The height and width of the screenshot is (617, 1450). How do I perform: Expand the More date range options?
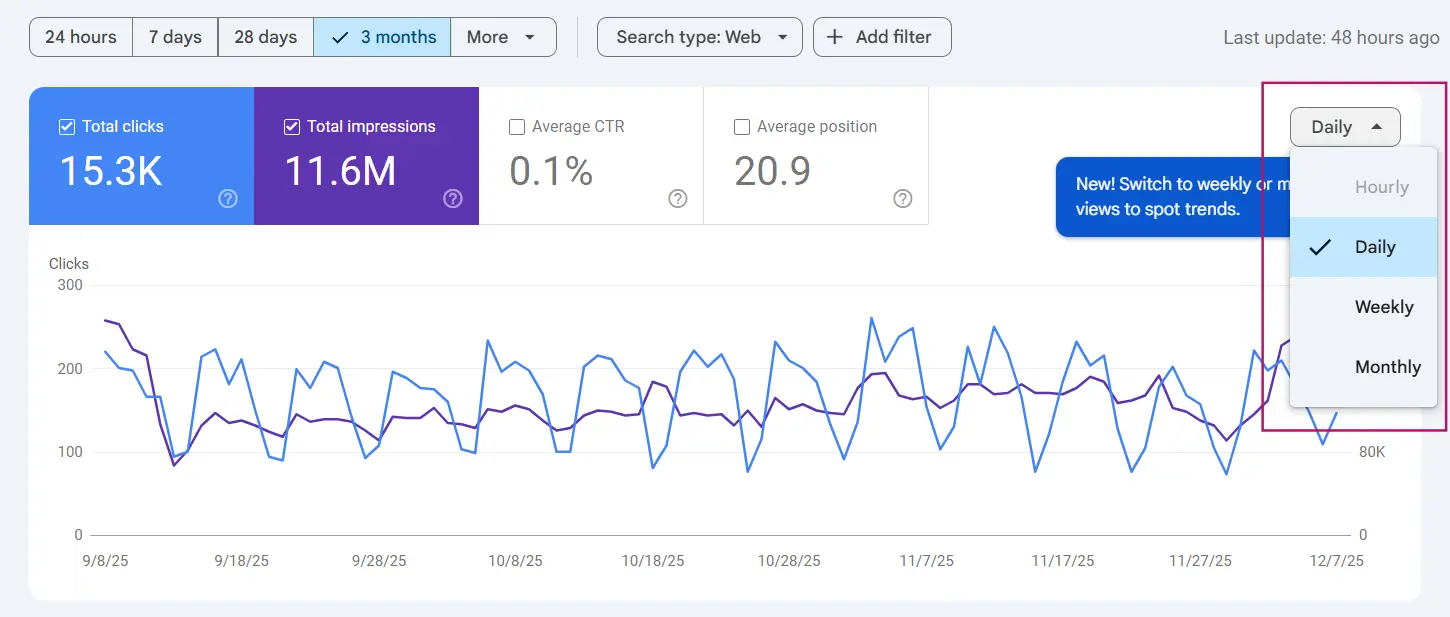point(503,37)
